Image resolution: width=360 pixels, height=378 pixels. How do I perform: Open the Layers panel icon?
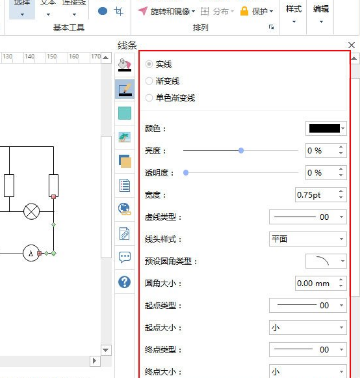click(125, 161)
